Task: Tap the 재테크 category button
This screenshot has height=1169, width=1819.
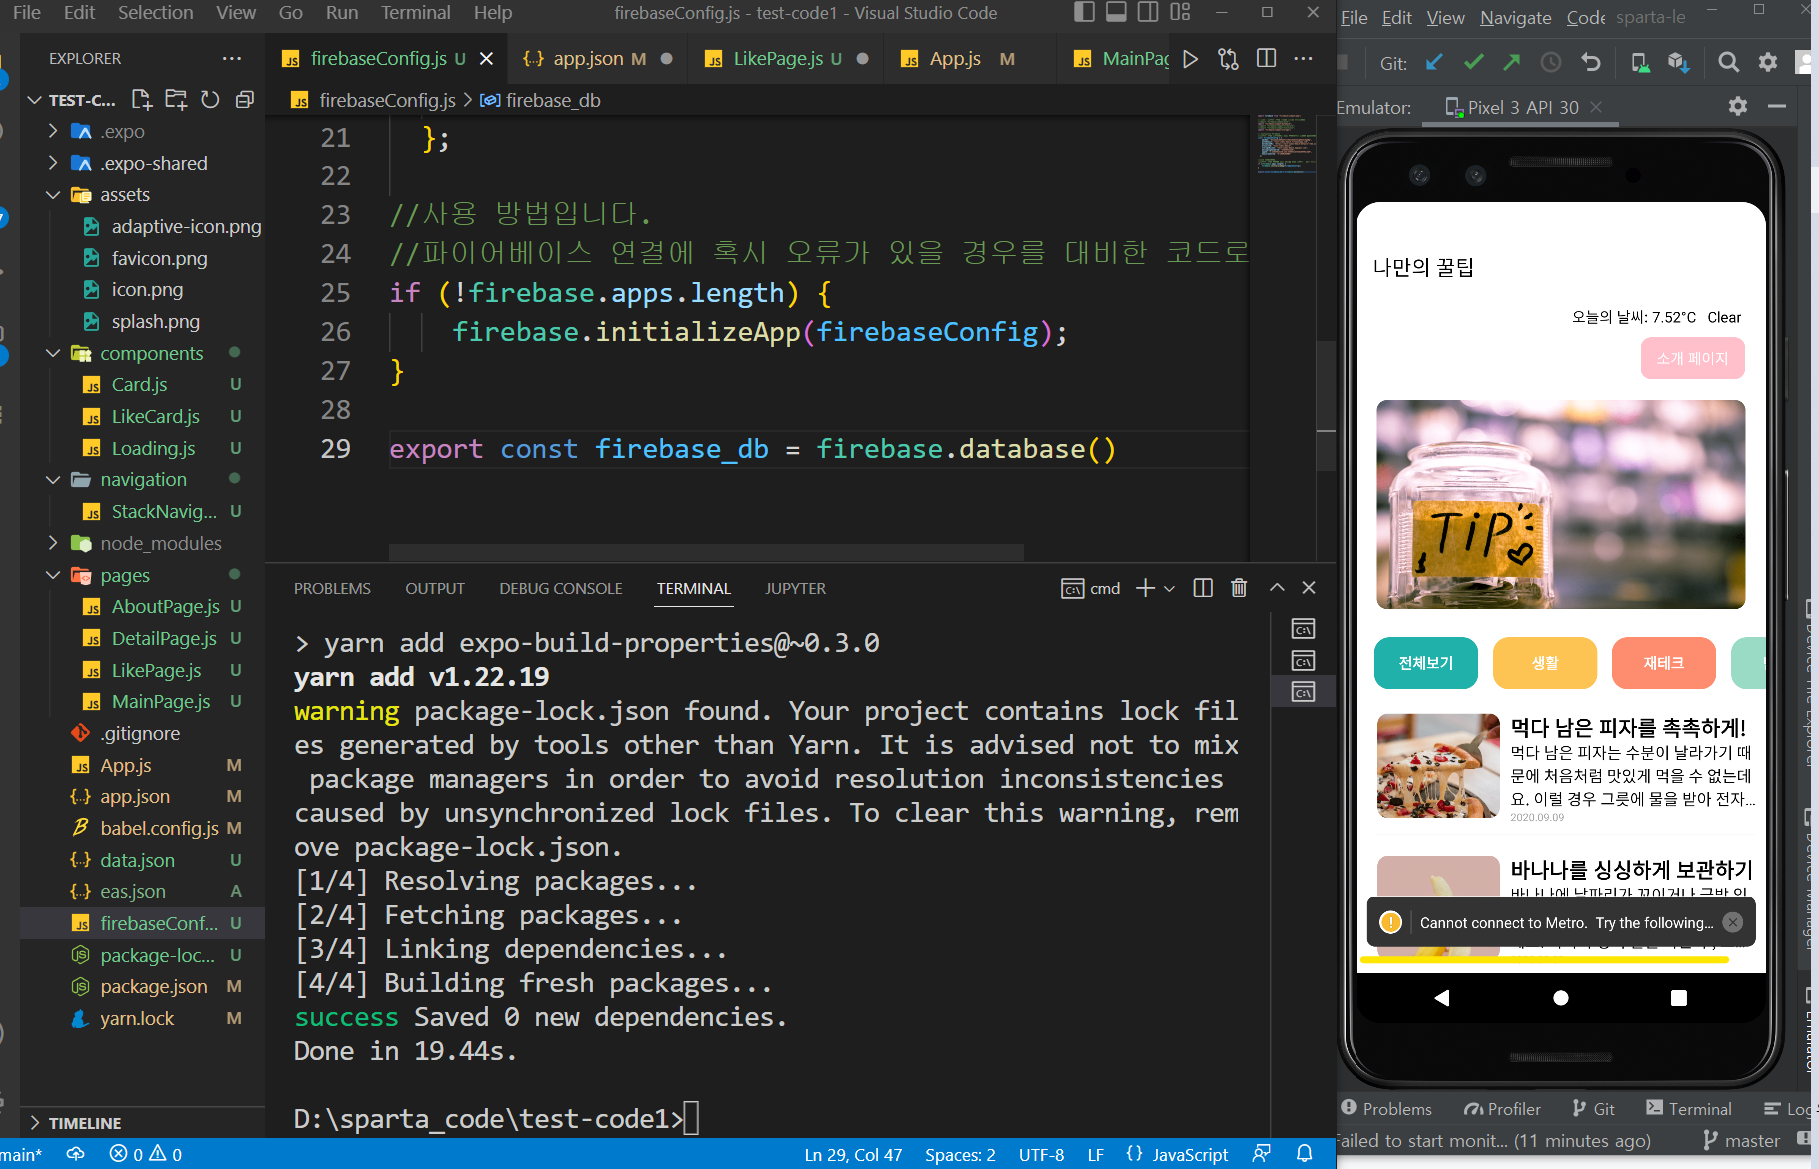Action: tap(1663, 663)
